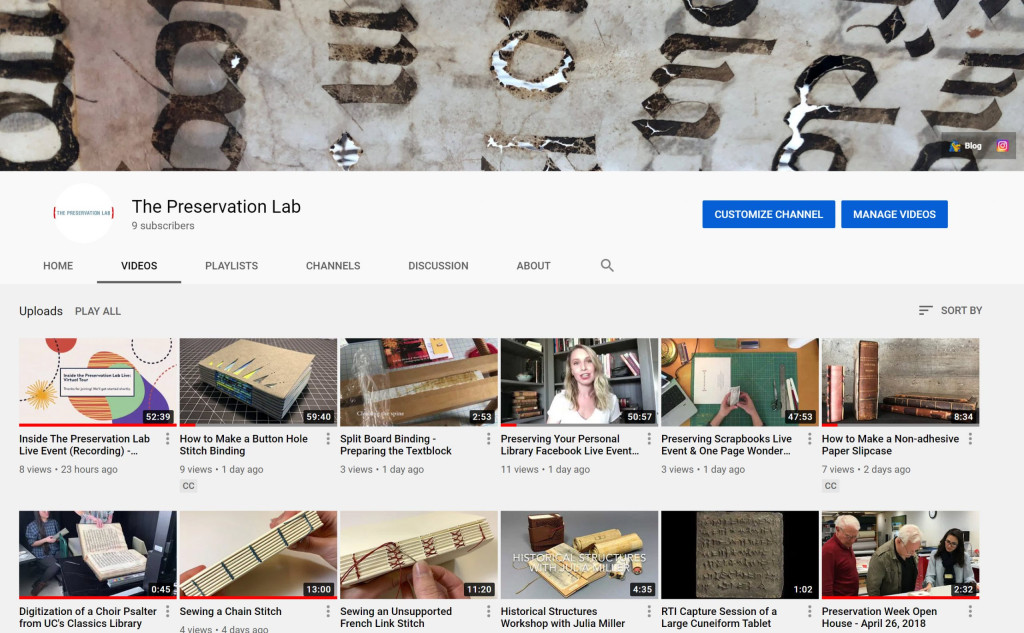Click the Customize Channel button
The image size is (1024, 633).
pos(768,214)
